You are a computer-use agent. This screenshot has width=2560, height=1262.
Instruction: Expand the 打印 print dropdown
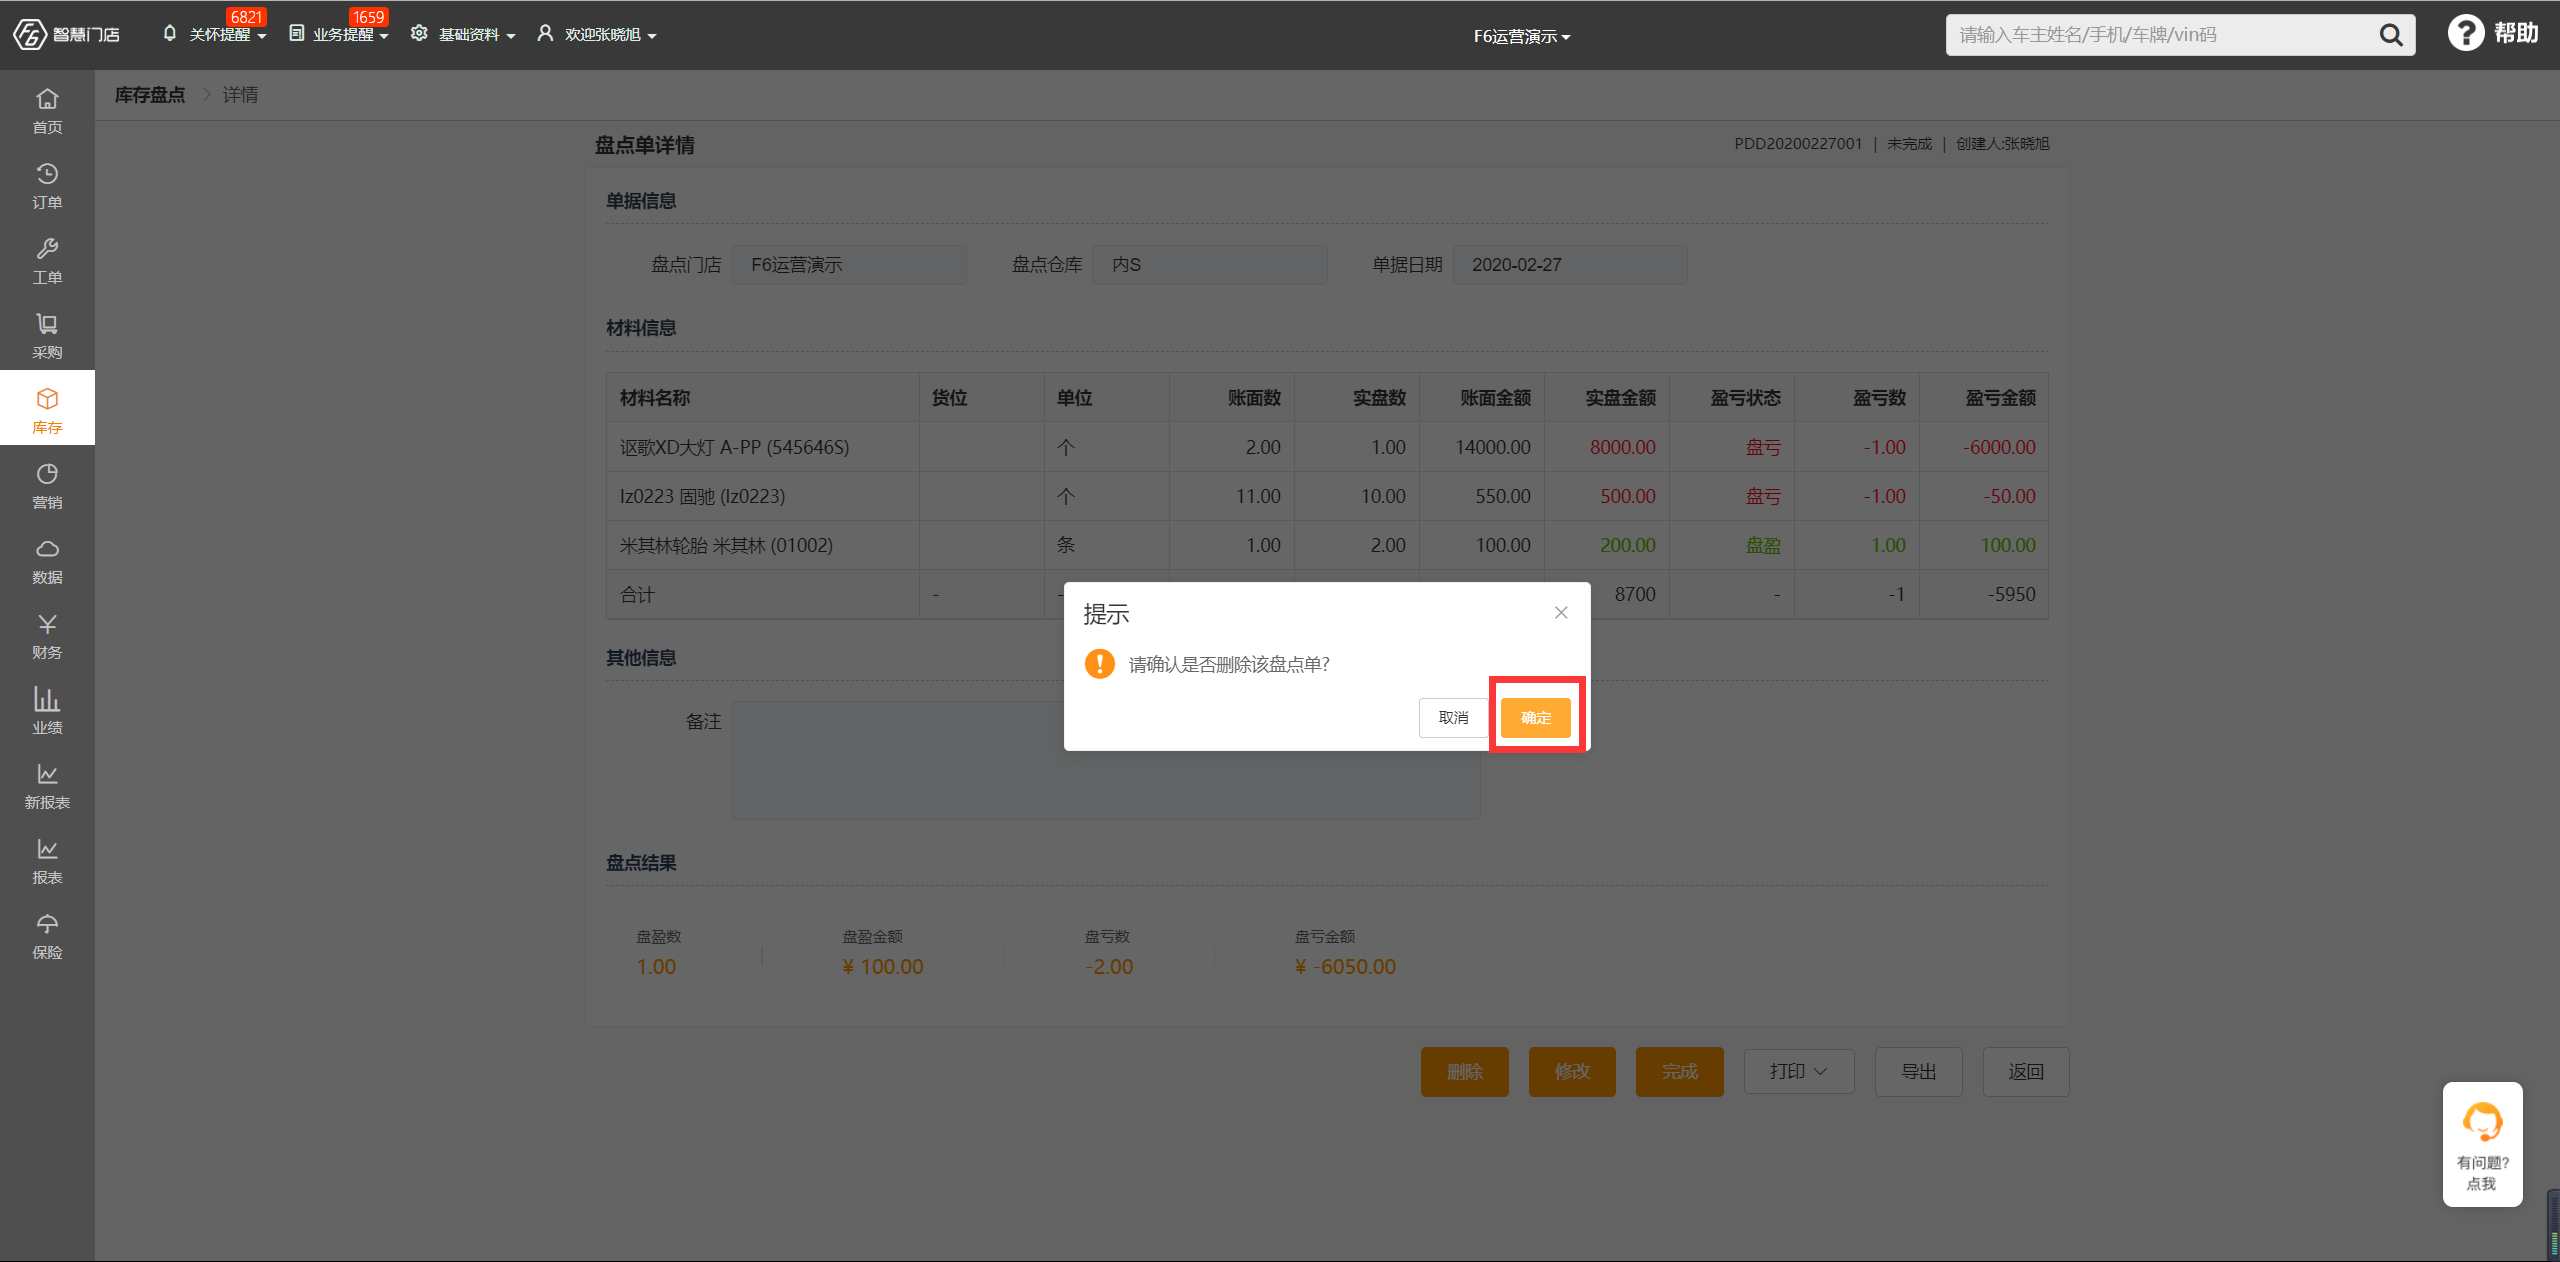(1798, 1071)
